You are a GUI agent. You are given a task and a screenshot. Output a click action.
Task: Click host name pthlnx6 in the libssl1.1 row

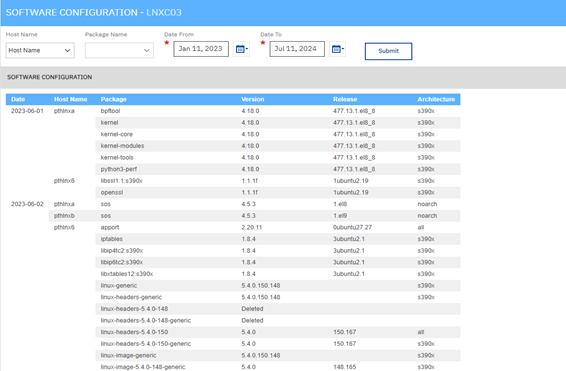(x=64, y=181)
